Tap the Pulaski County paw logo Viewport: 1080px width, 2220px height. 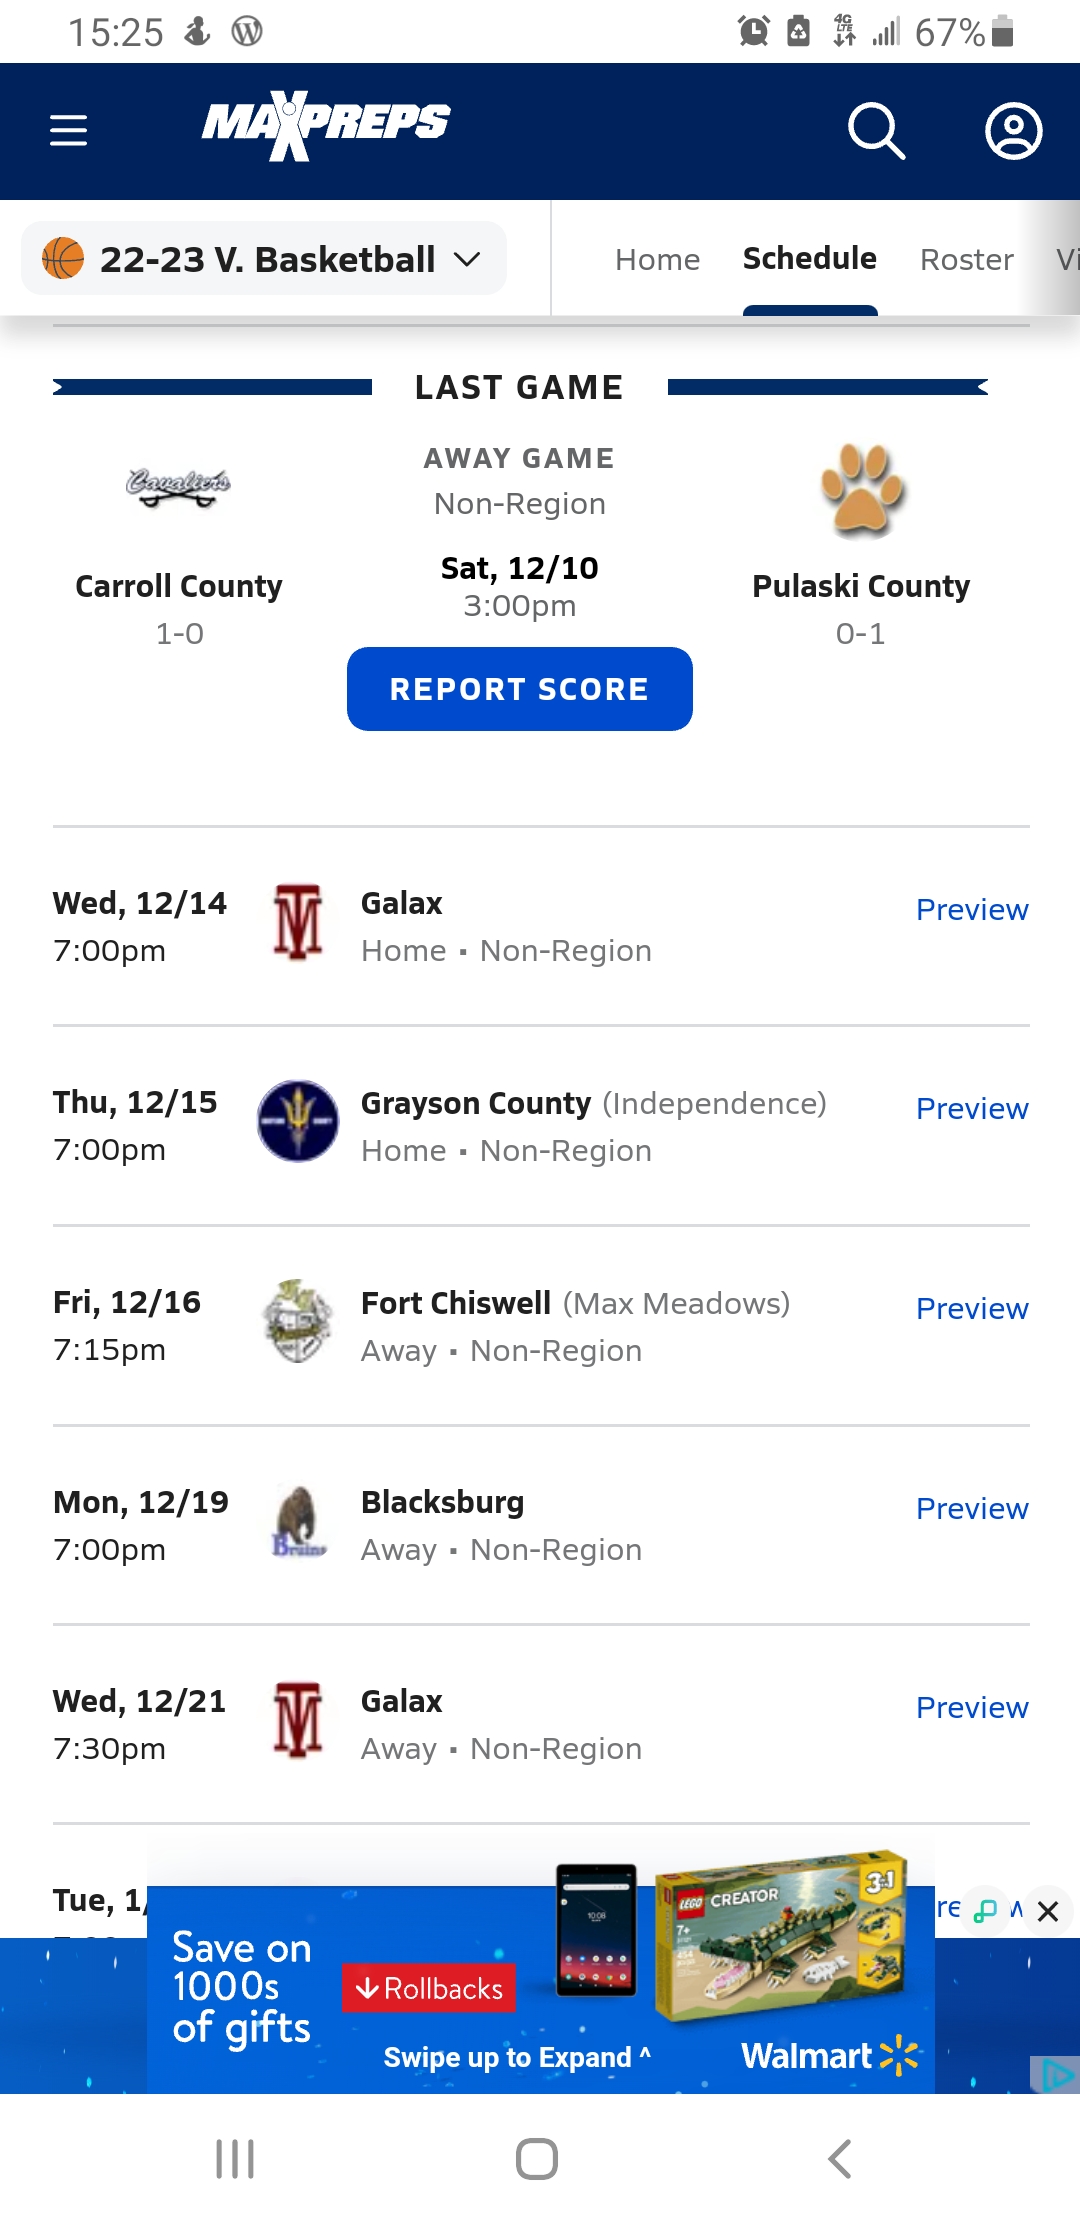[x=862, y=490]
